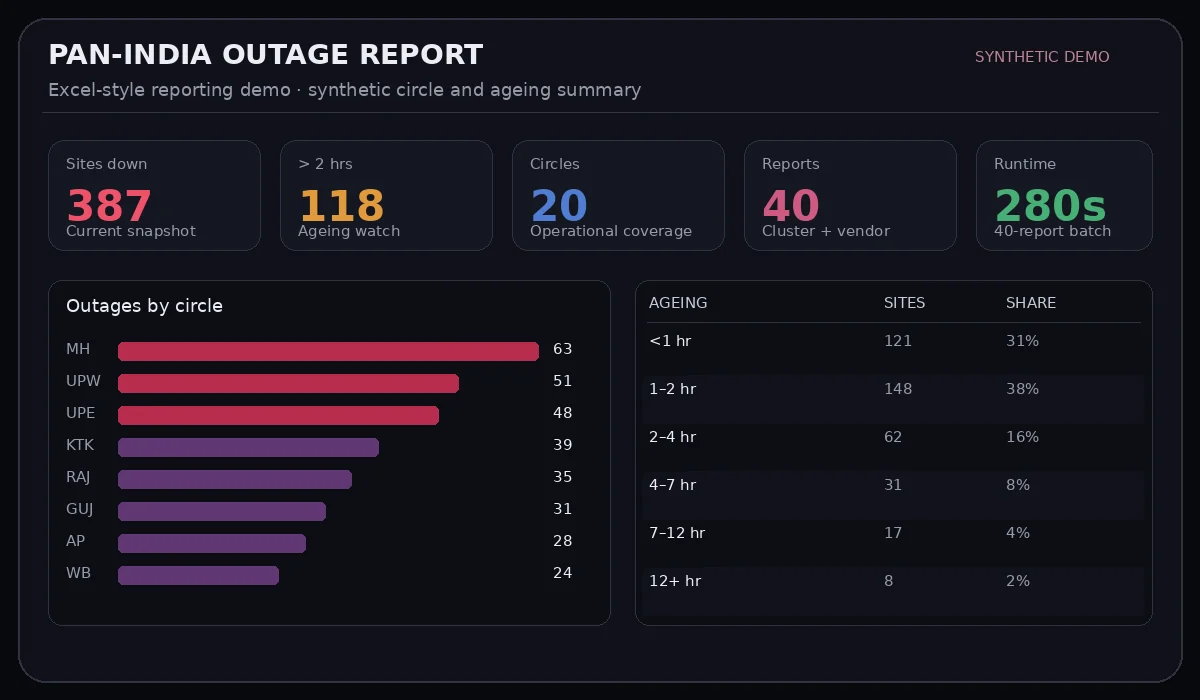Click the 2% share cell
This screenshot has height=700, width=1200.
[x=1018, y=581]
